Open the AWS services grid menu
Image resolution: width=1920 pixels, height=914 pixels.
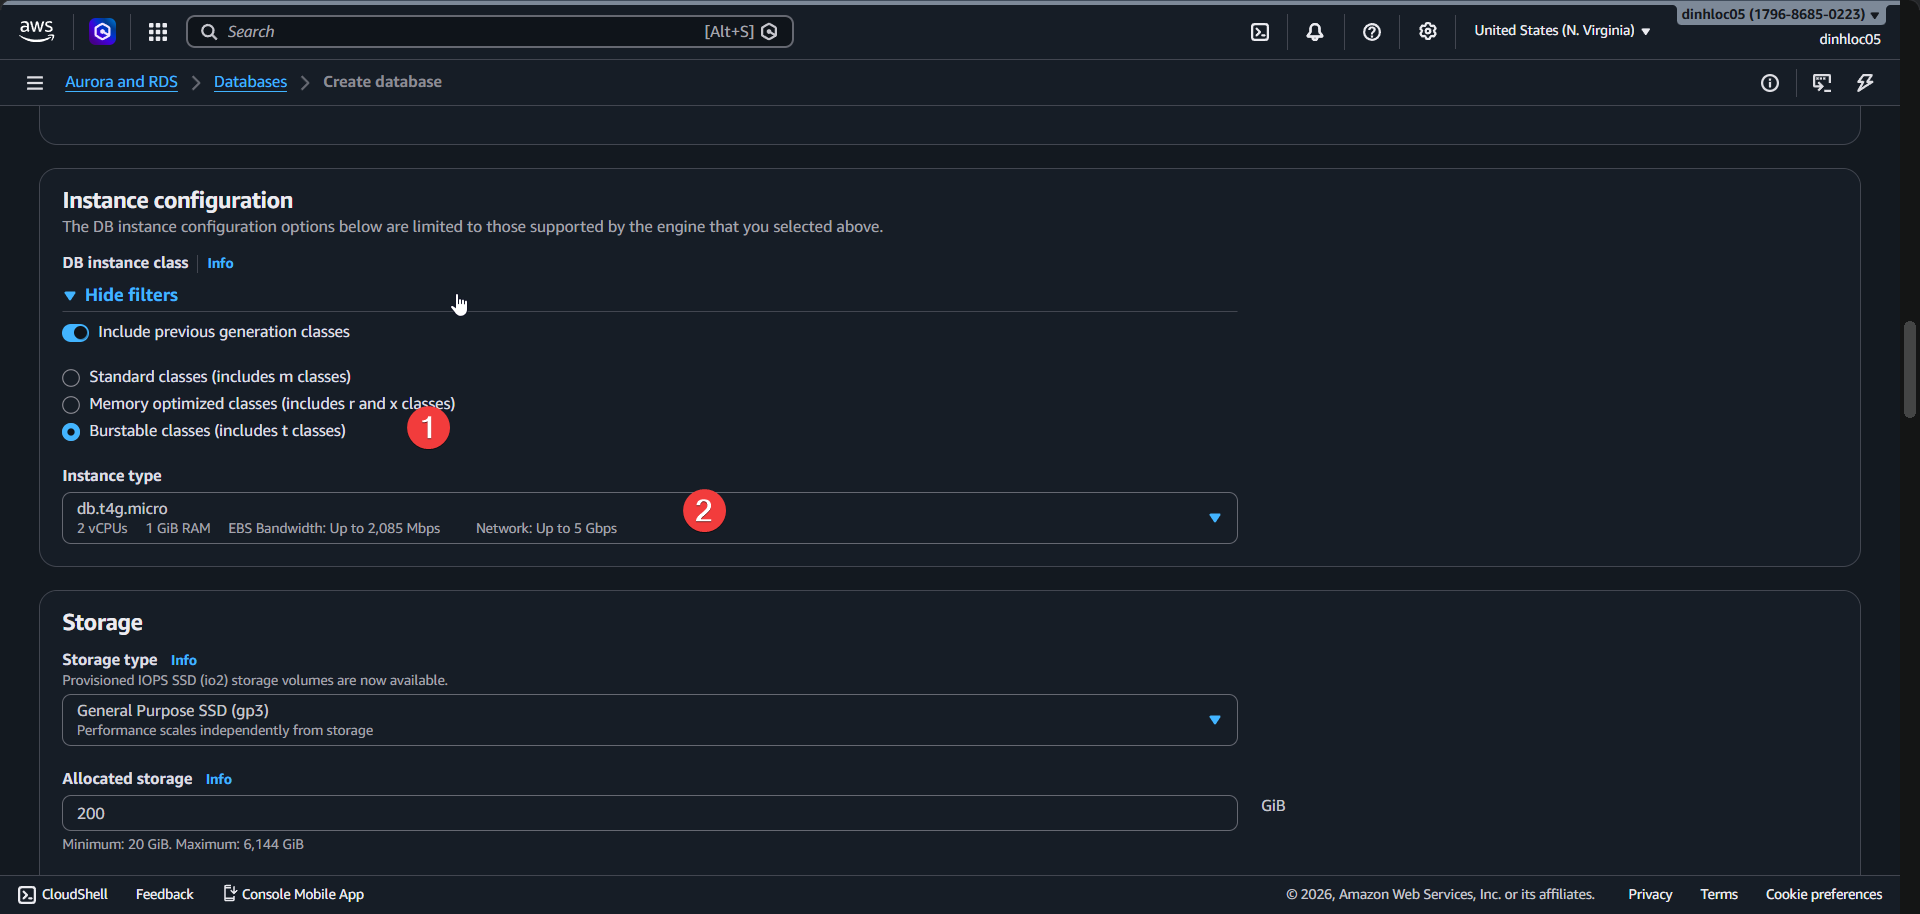157,31
